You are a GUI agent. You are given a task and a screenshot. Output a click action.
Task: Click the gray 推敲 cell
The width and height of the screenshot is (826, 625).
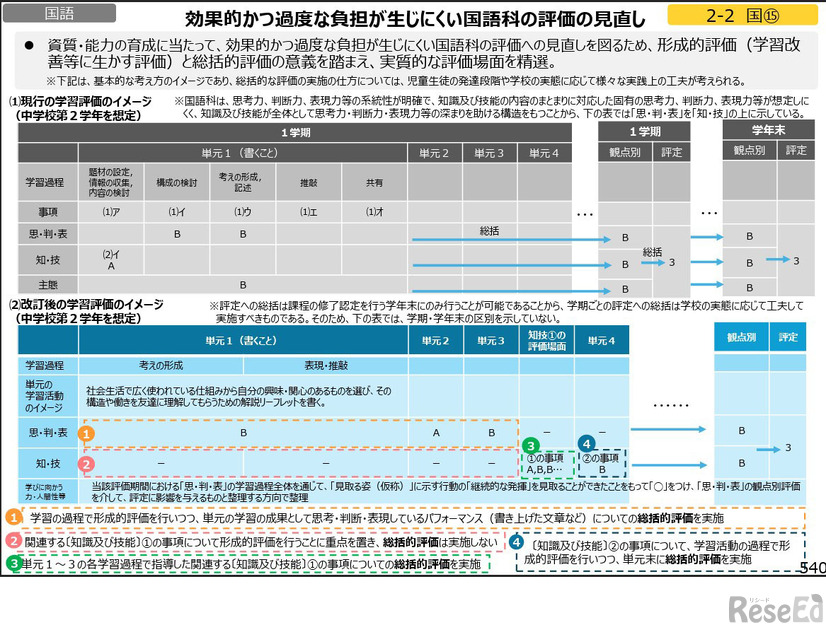pos(309,182)
